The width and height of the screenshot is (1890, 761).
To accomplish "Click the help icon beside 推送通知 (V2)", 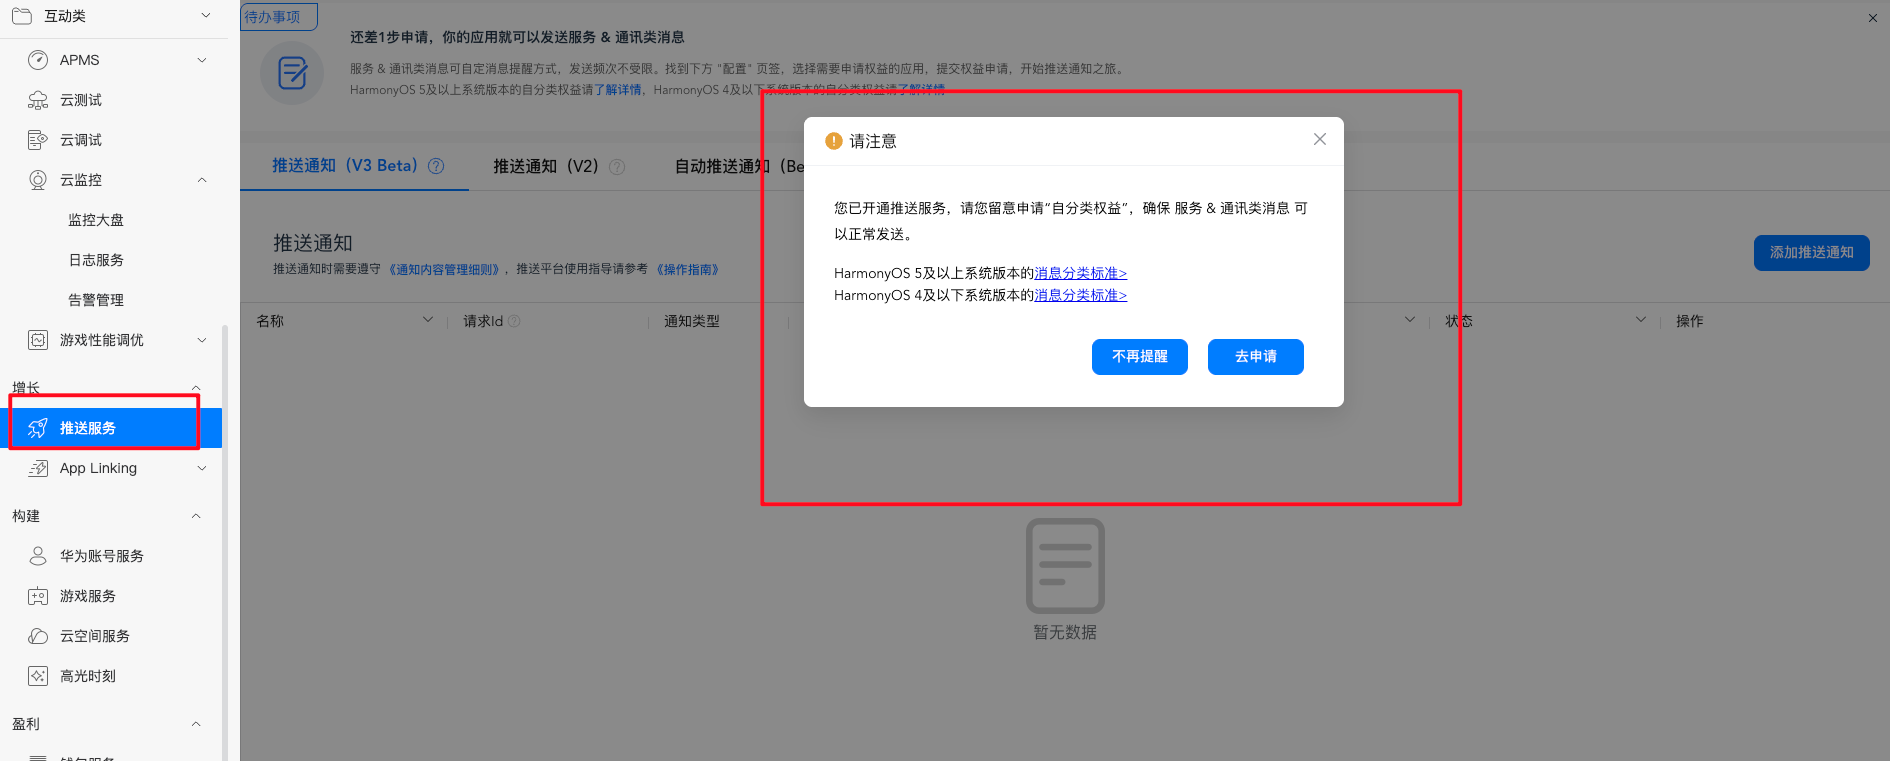I will pos(617,167).
